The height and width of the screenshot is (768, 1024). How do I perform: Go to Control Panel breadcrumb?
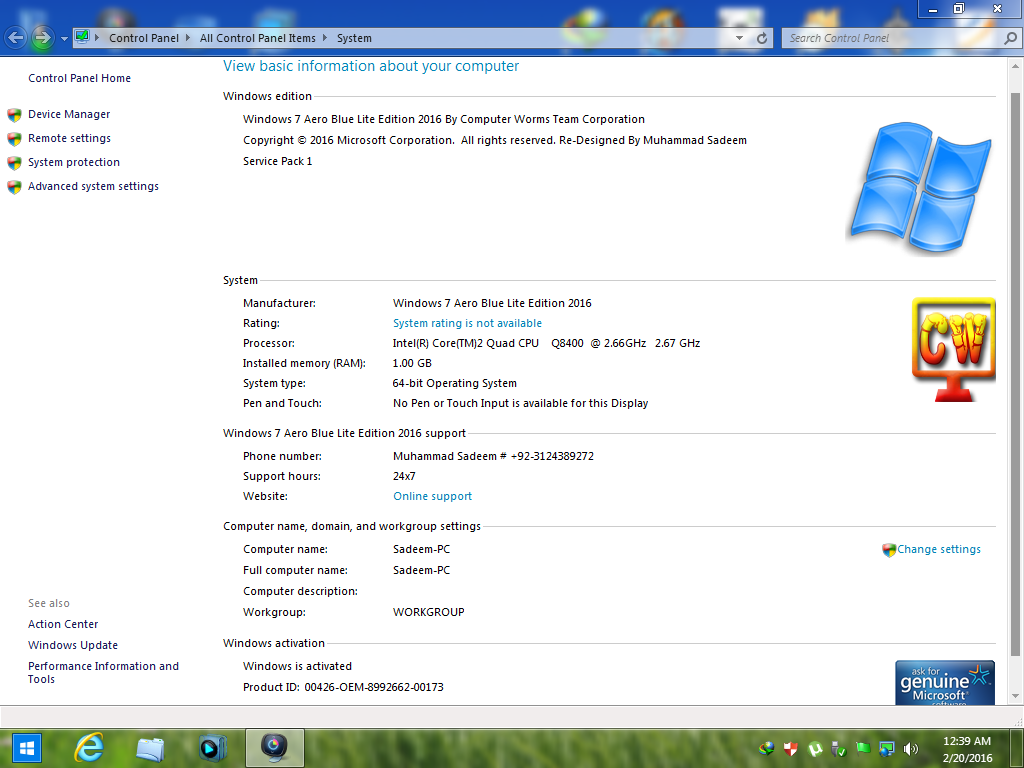point(144,38)
